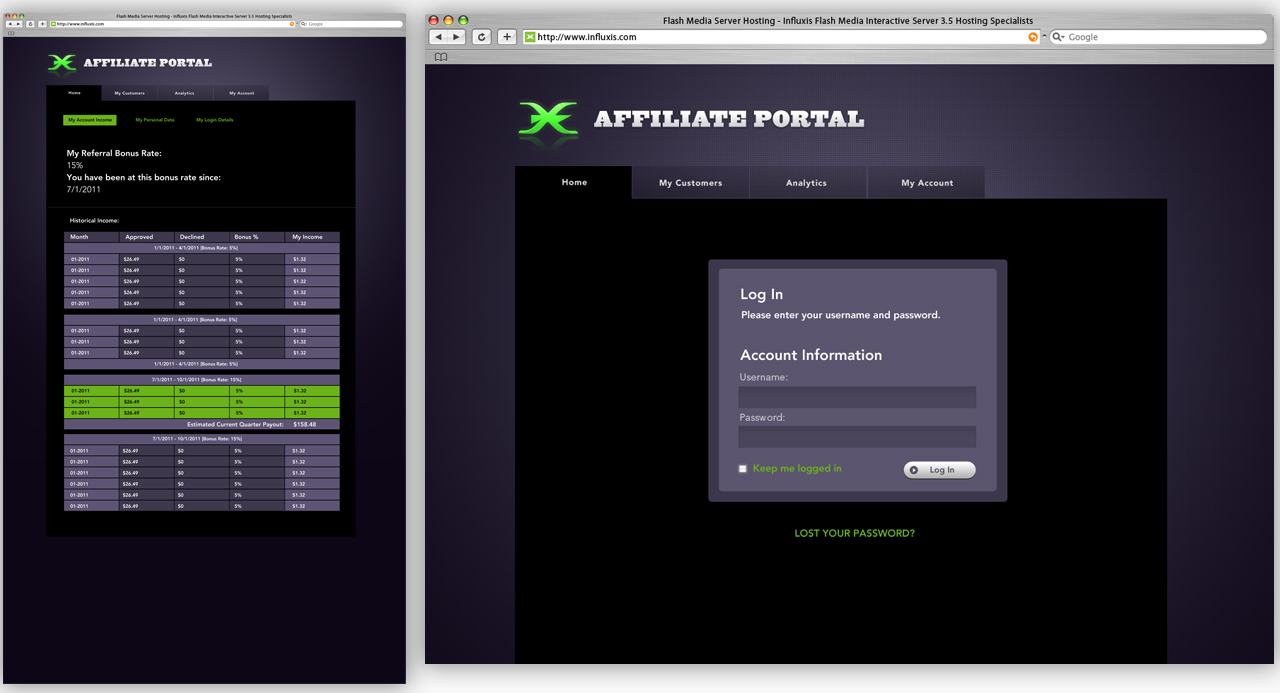Click inside the Password field
This screenshot has height=693, width=1280.
coord(856,436)
